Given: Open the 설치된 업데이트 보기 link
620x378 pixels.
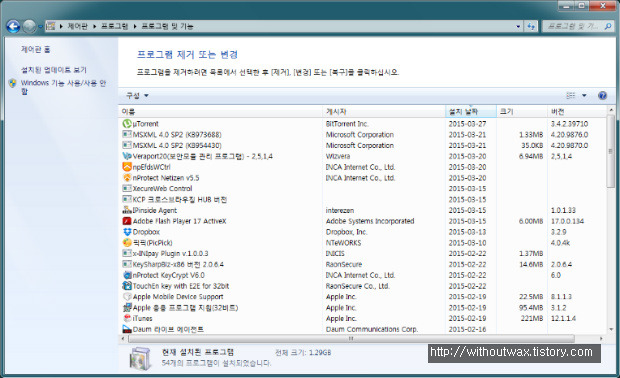Looking at the screenshot, I should (x=54, y=70).
